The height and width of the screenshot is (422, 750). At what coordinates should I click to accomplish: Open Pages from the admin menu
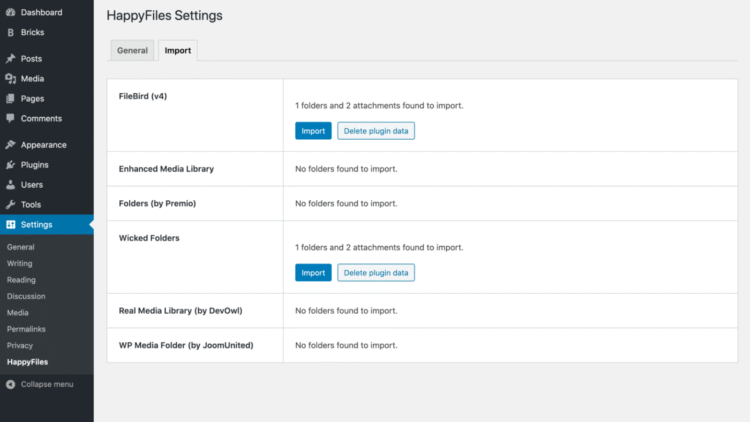click(x=33, y=99)
